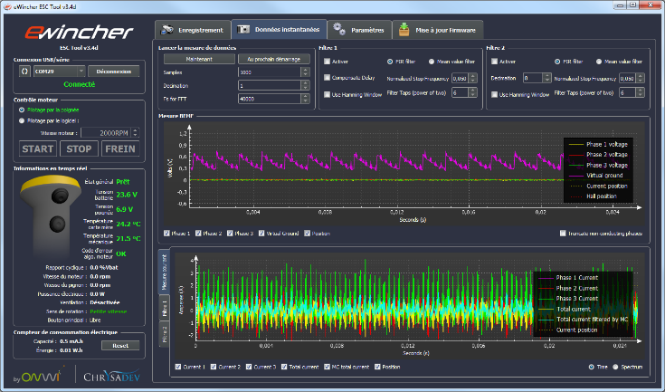Click the Déconnexion button
The image size is (665, 392).
click(x=114, y=71)
